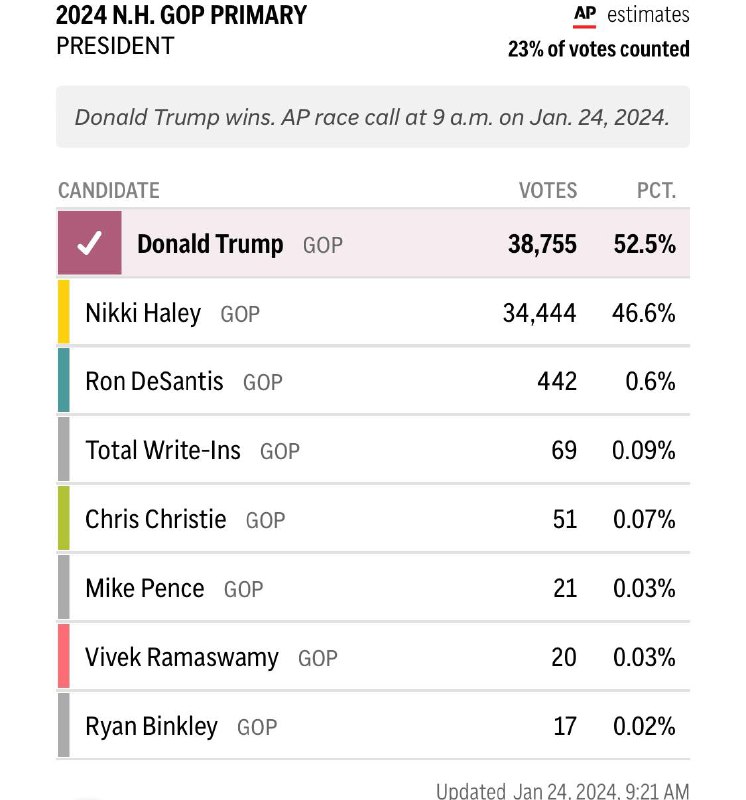Click Ron DeSantis's teal color bar
This screenshot has width=746, height=800.
click(64, 381)
